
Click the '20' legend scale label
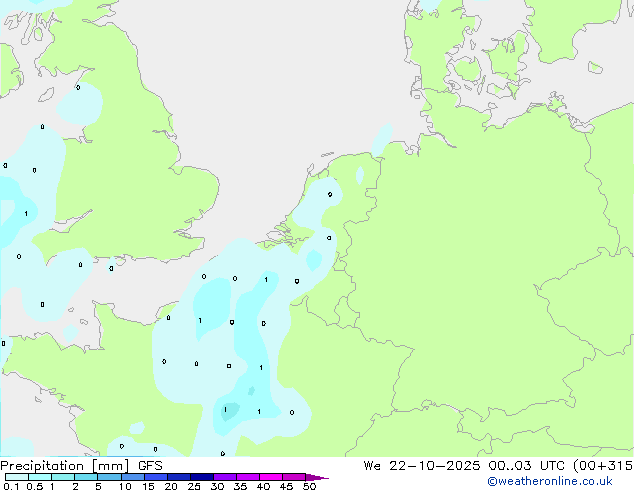pos(171,486)
